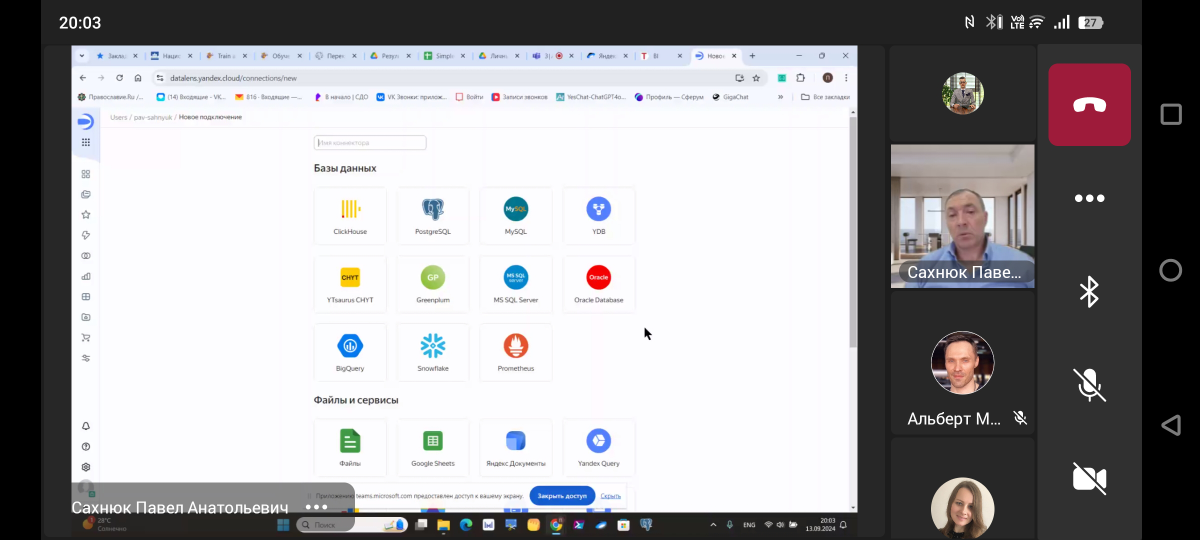Tap the Bluetooth audio device button
The width and height of the screenshot is (1200, 540).
coord(1089,291)
